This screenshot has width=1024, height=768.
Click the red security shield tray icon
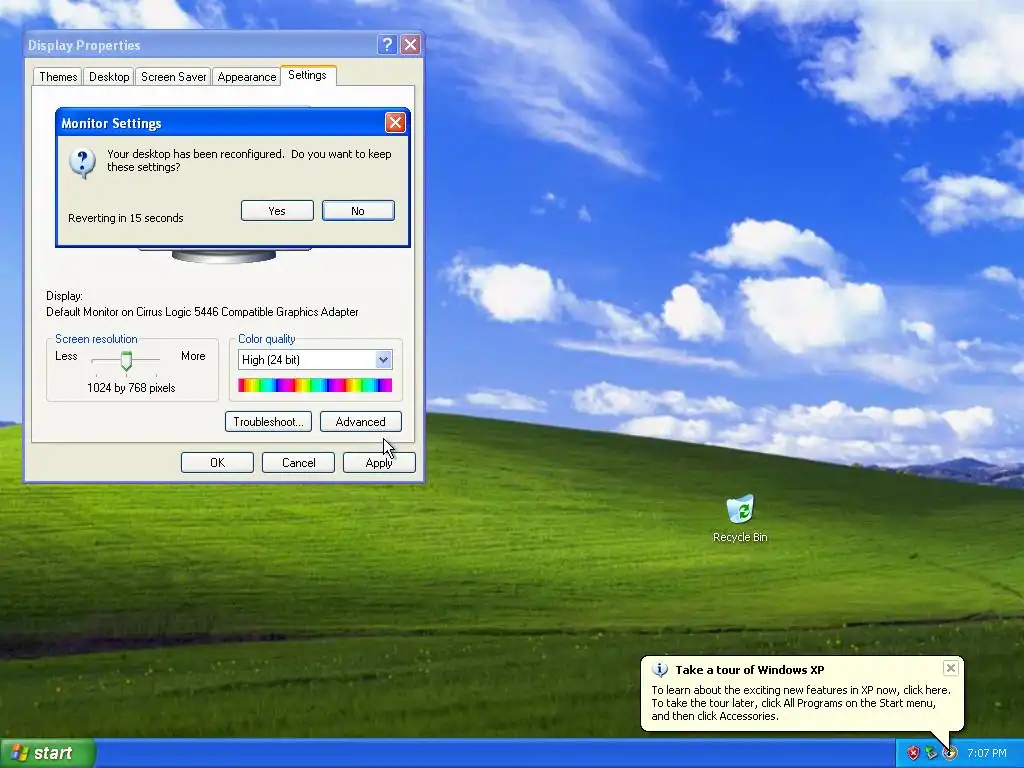tap(913, 753)
